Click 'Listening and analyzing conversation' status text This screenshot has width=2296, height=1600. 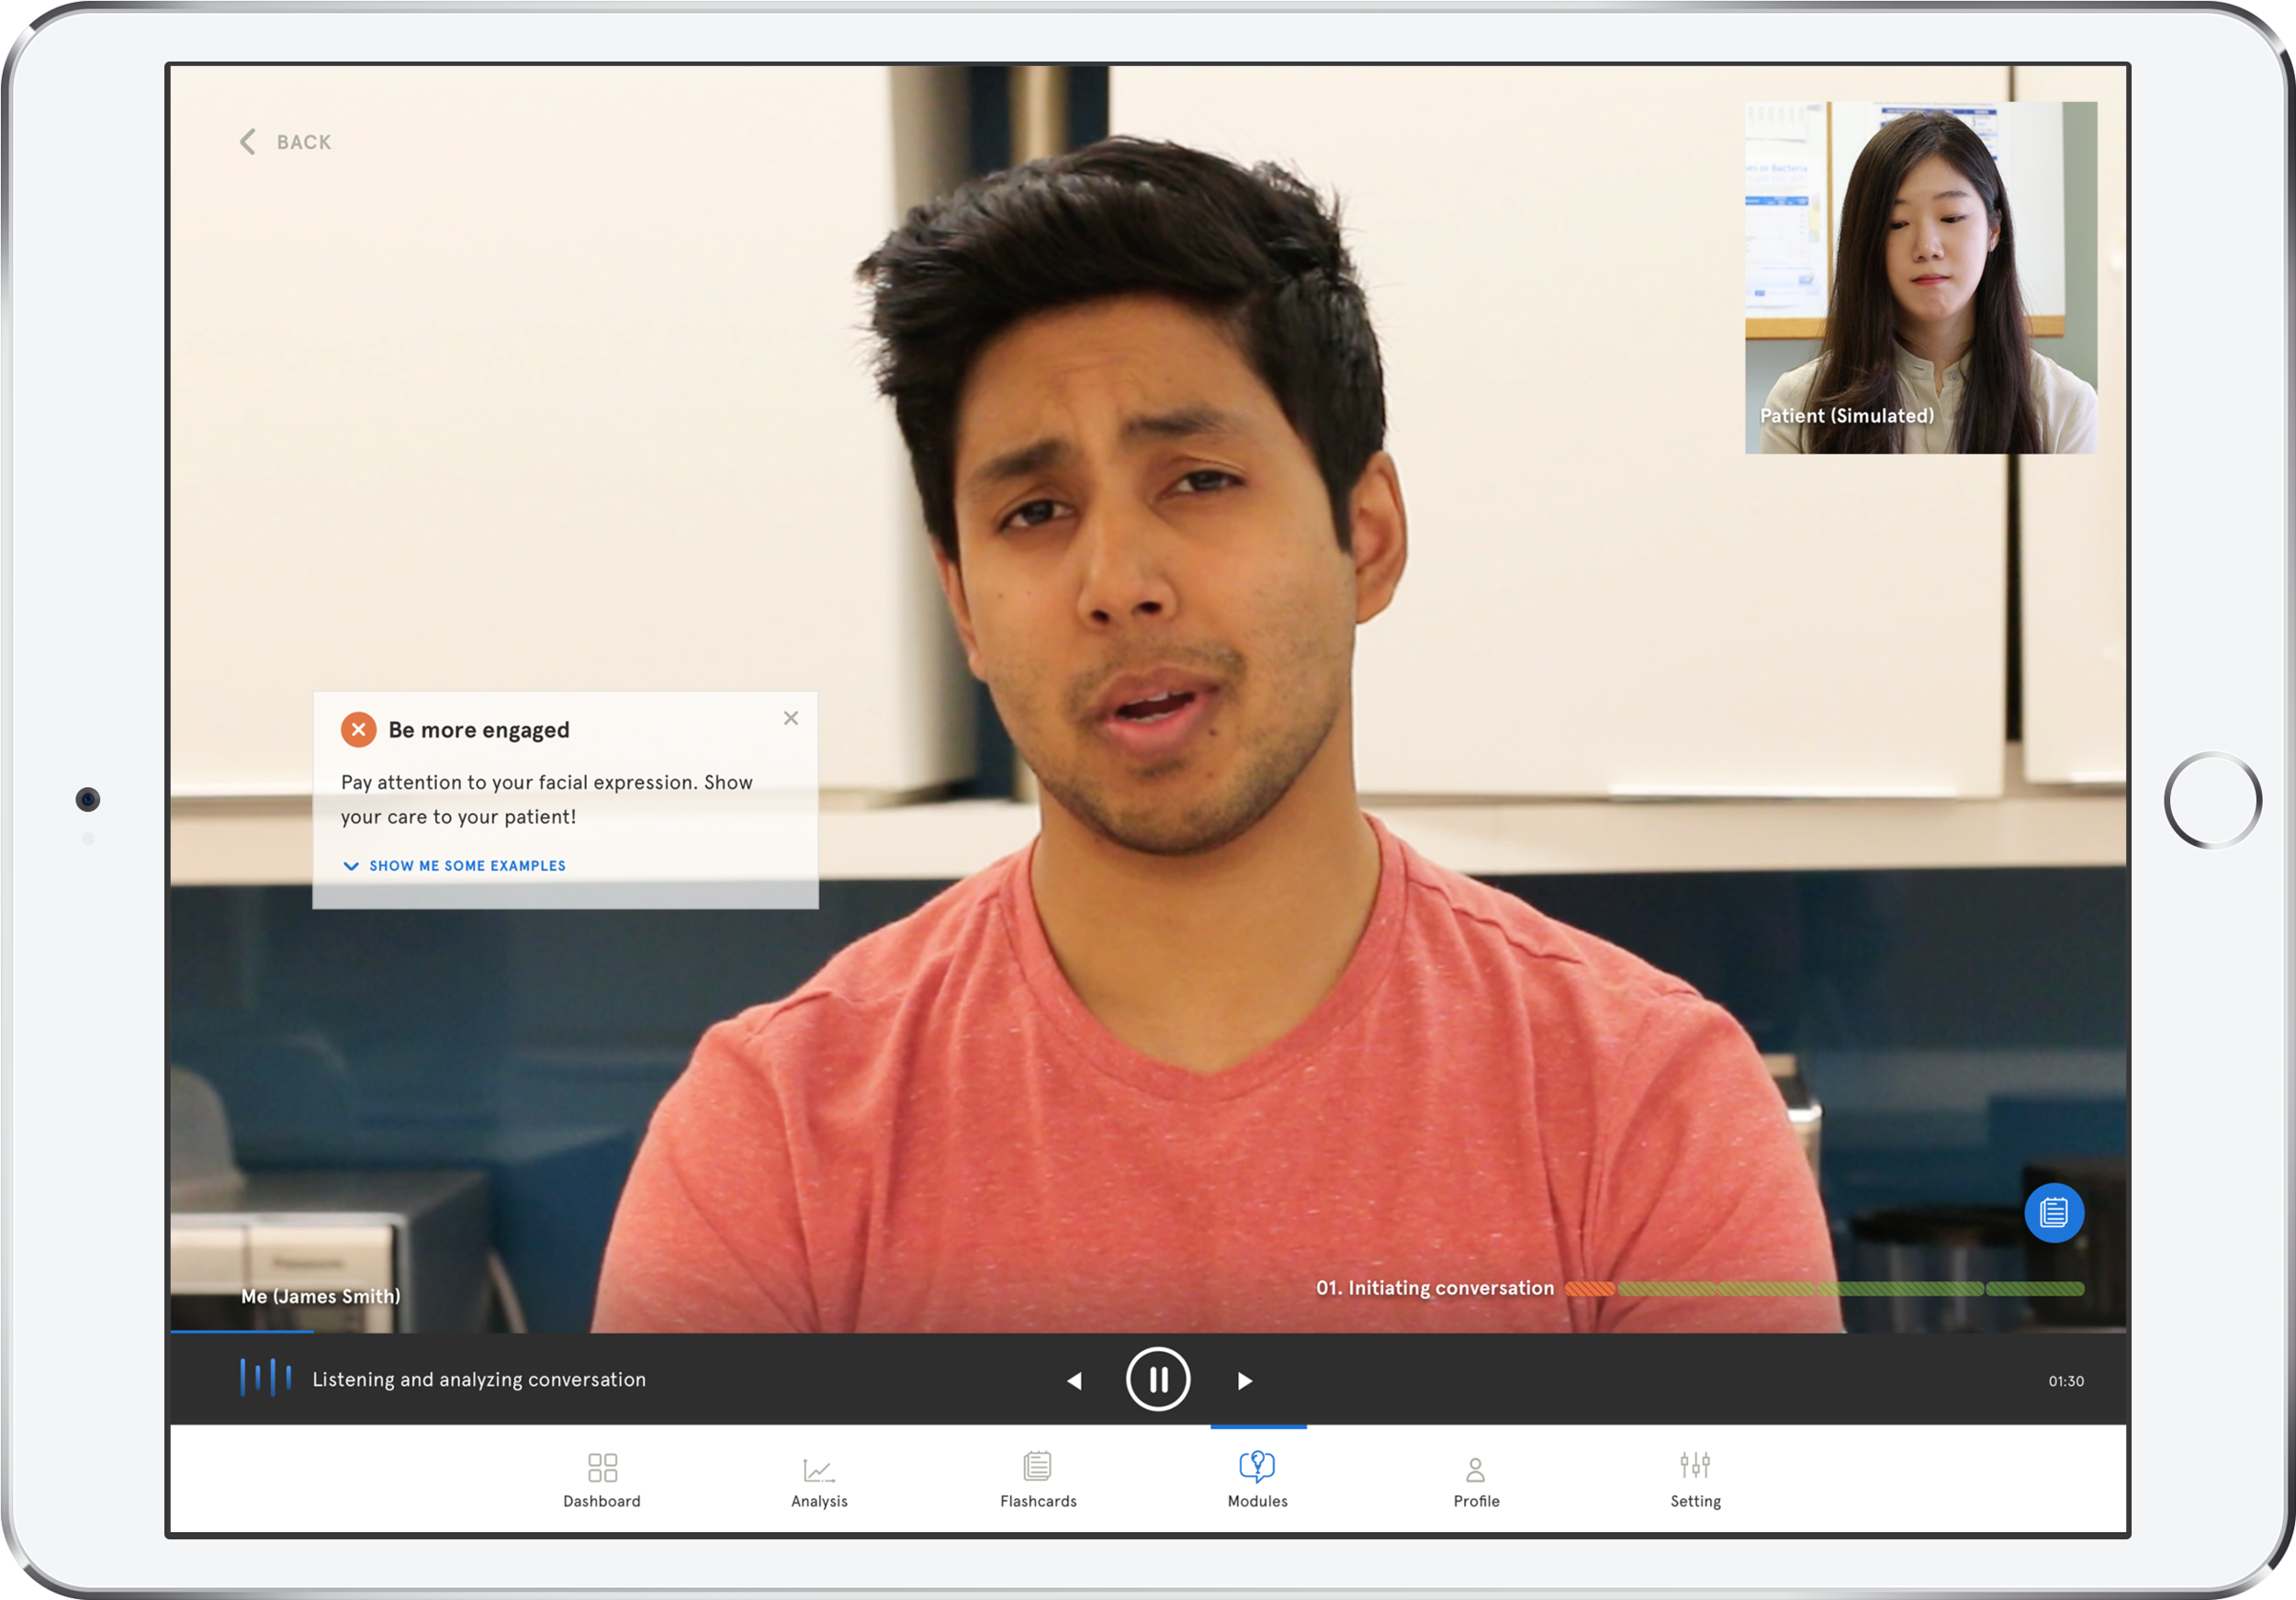coord(479,1379)
